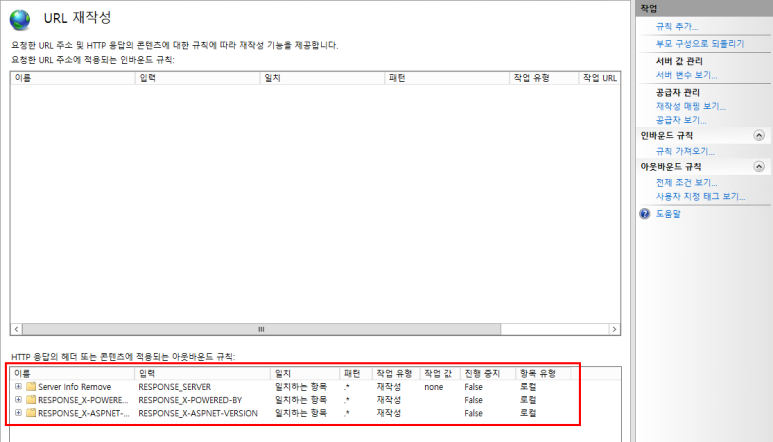
Task: Click the URL Rewrite globe icon
Action: pos(20,20)
